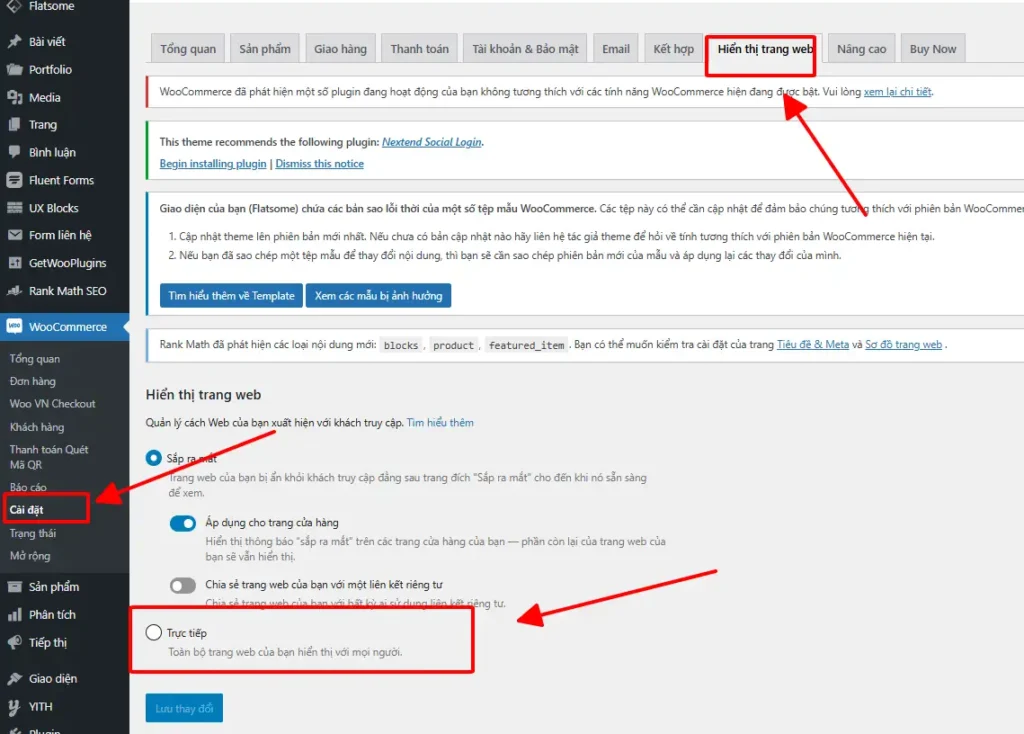Toggle Áp dụng cho trang cửa hàng switch
The height and width of the screenshot is (734, 1024).
[x=182, y=523]
